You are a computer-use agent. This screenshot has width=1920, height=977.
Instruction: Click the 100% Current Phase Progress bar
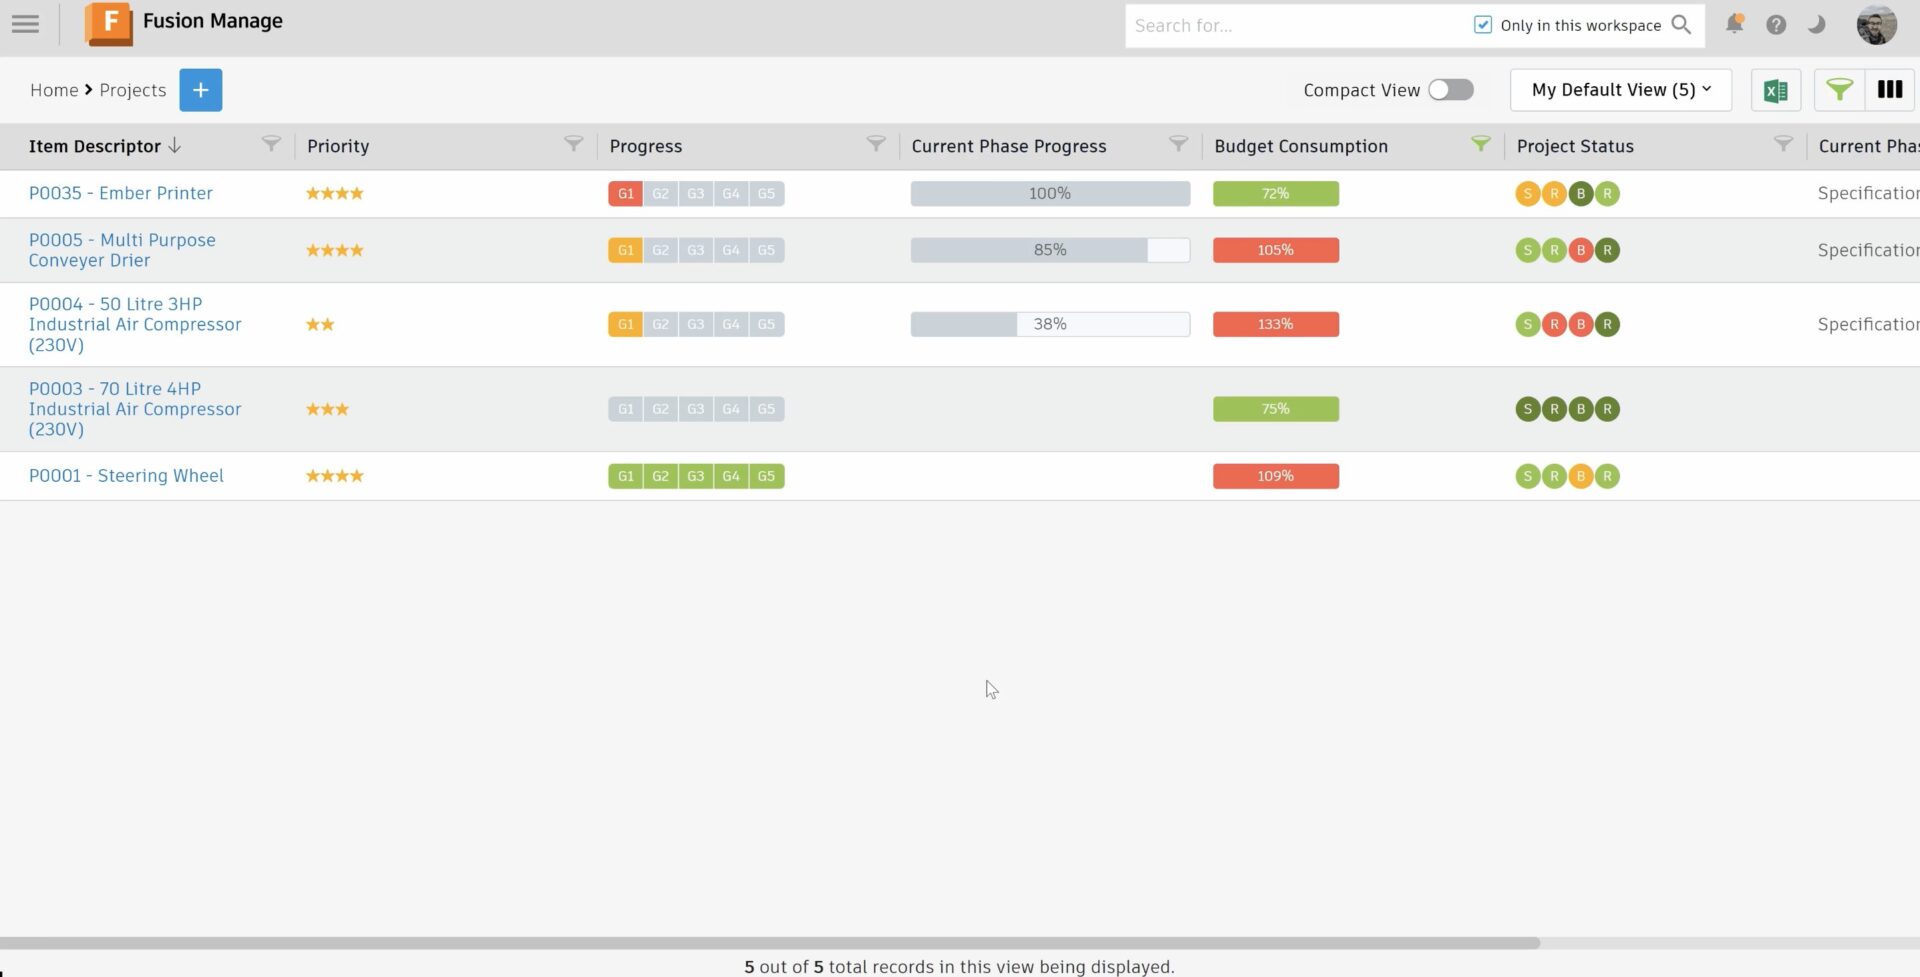(1049, 193)
